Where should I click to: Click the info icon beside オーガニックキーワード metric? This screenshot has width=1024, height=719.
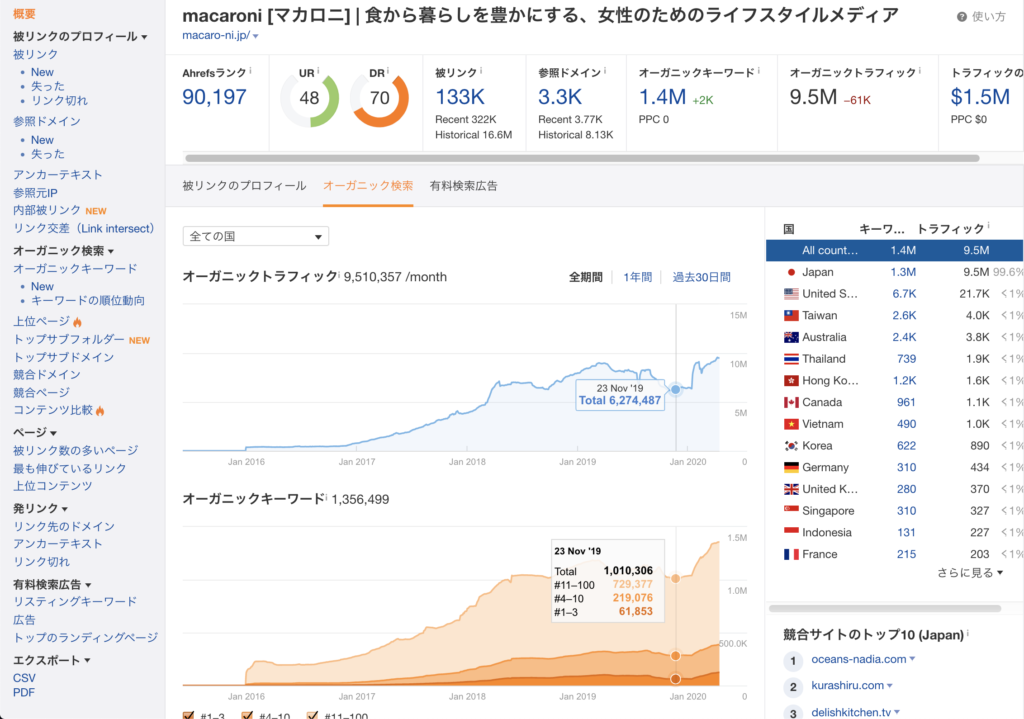758,71
